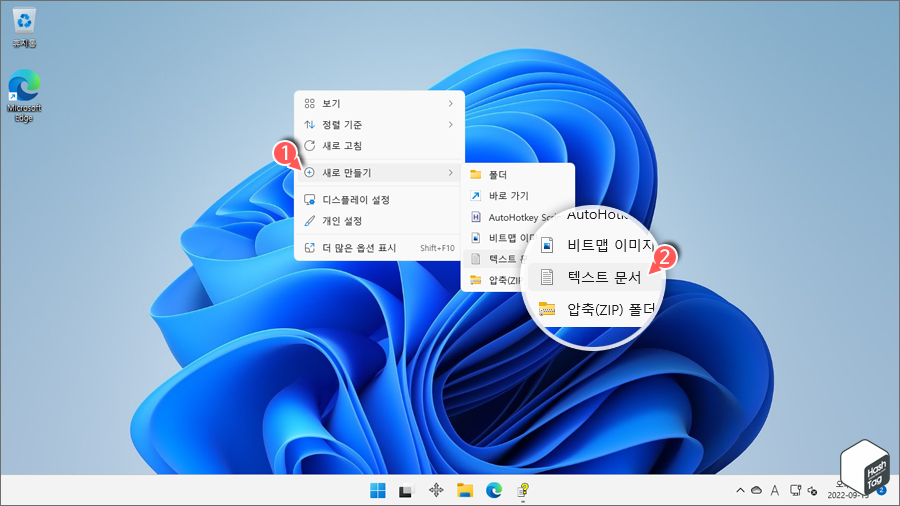Open the Recycle Bin desktop icon
The height and width of the screenshot is (506, 900).
coord(24,28)
